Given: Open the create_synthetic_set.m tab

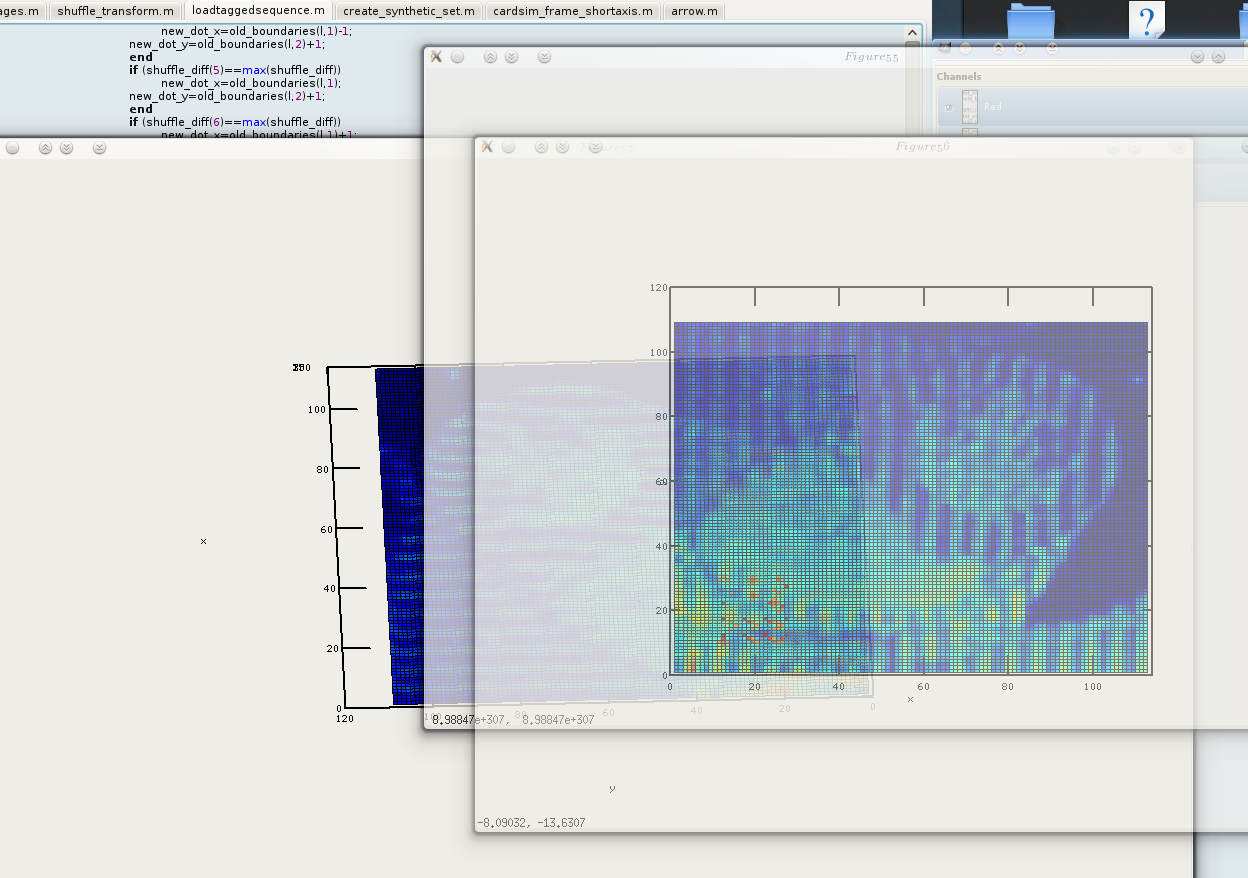Looking at the screenshot, I should 408,11.
